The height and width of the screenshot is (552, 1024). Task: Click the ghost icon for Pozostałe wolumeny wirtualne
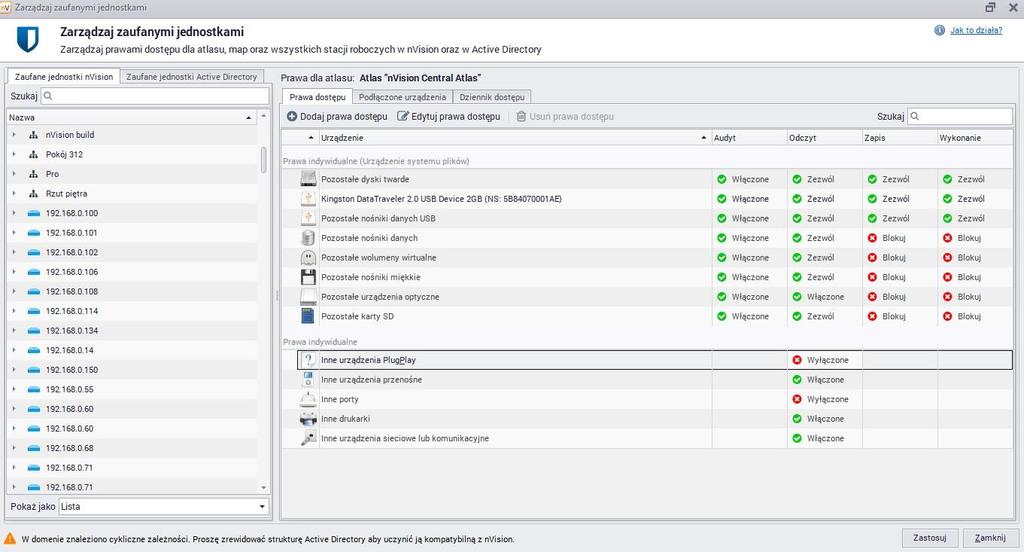coord(308,257)
